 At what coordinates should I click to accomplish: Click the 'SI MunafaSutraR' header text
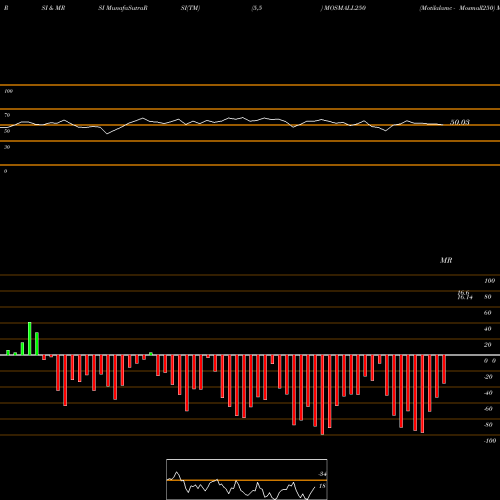coord(123,8)
